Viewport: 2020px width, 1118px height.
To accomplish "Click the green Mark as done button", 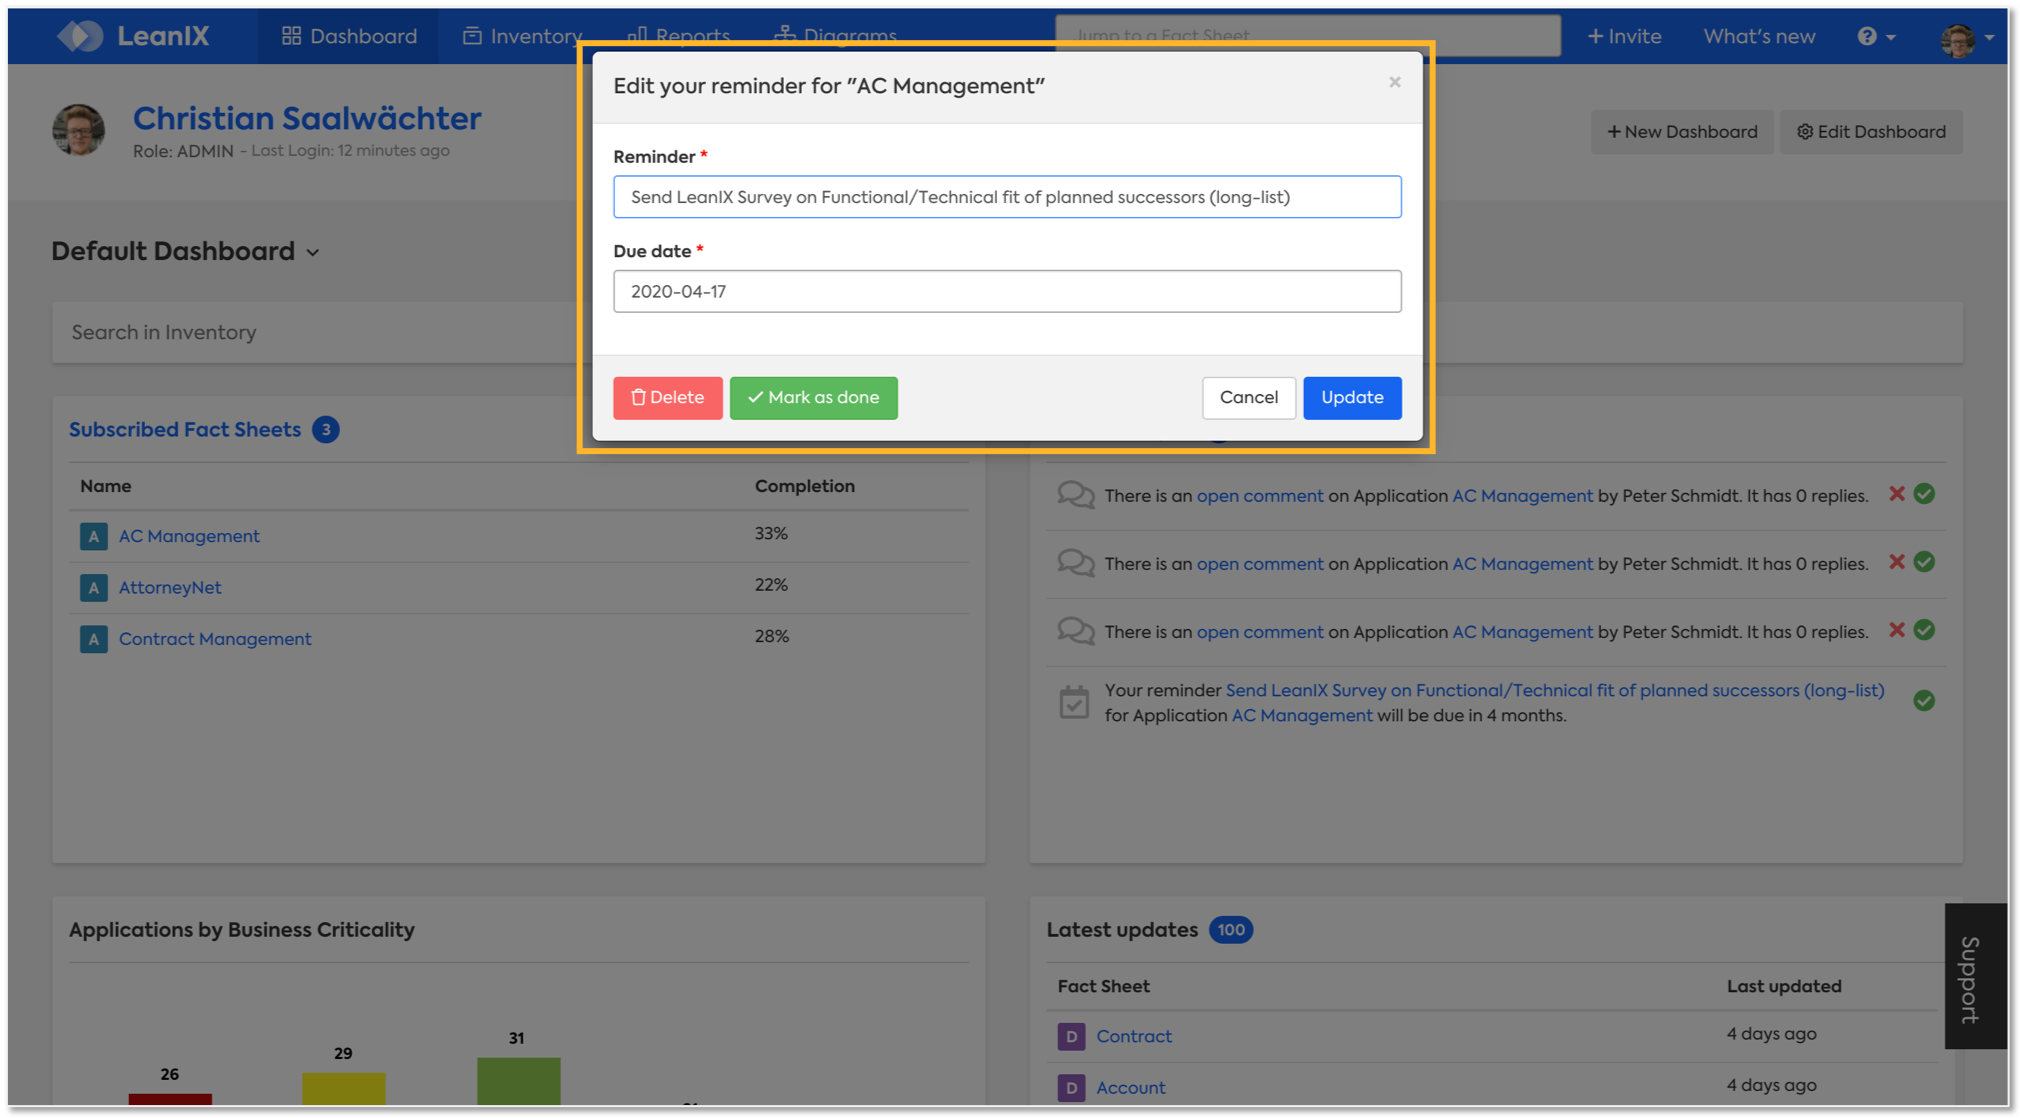I will tap(813, 398).
